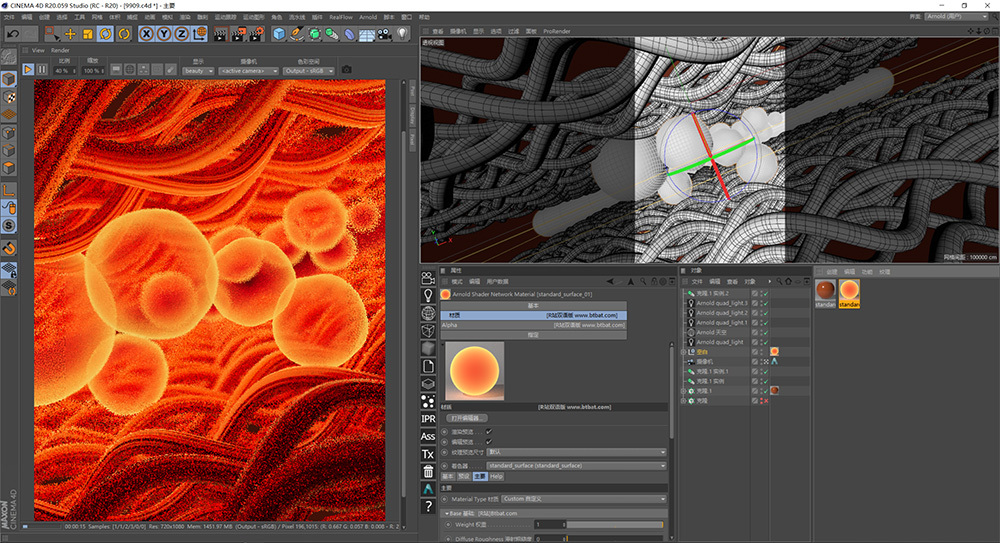1000x543 pixels.
Task: Select the Rotate tool icon
Action: pyautogui.click(x=106, y=34)
